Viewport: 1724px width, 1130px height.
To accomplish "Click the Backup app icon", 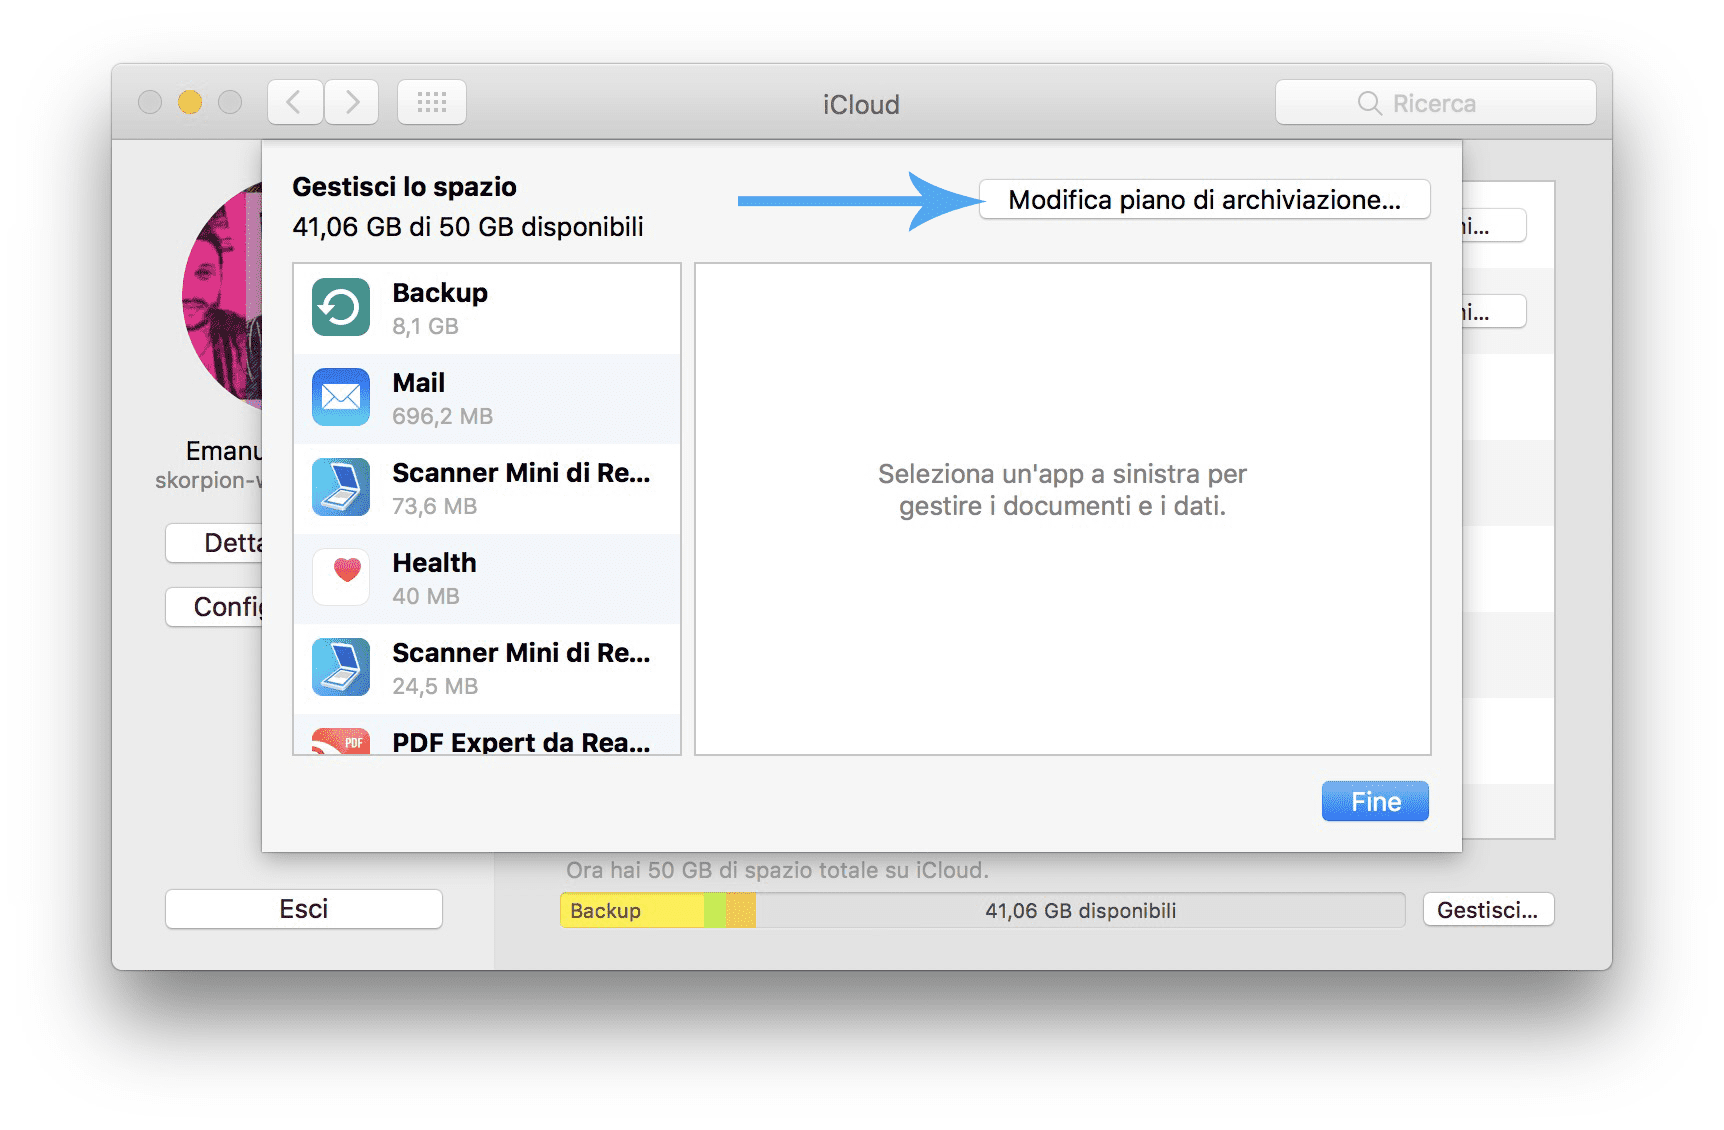I will pos(341,307).
